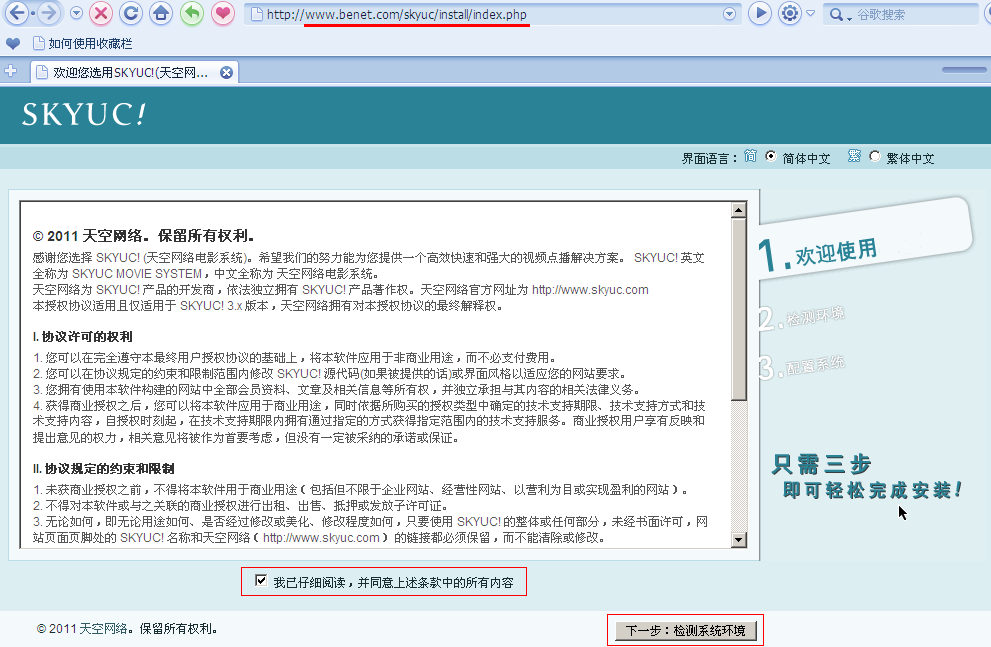This screenshot has height=647, width=991.
Task: Click the 繁 traditional Chinese language icon
Action: coord(854,156)
